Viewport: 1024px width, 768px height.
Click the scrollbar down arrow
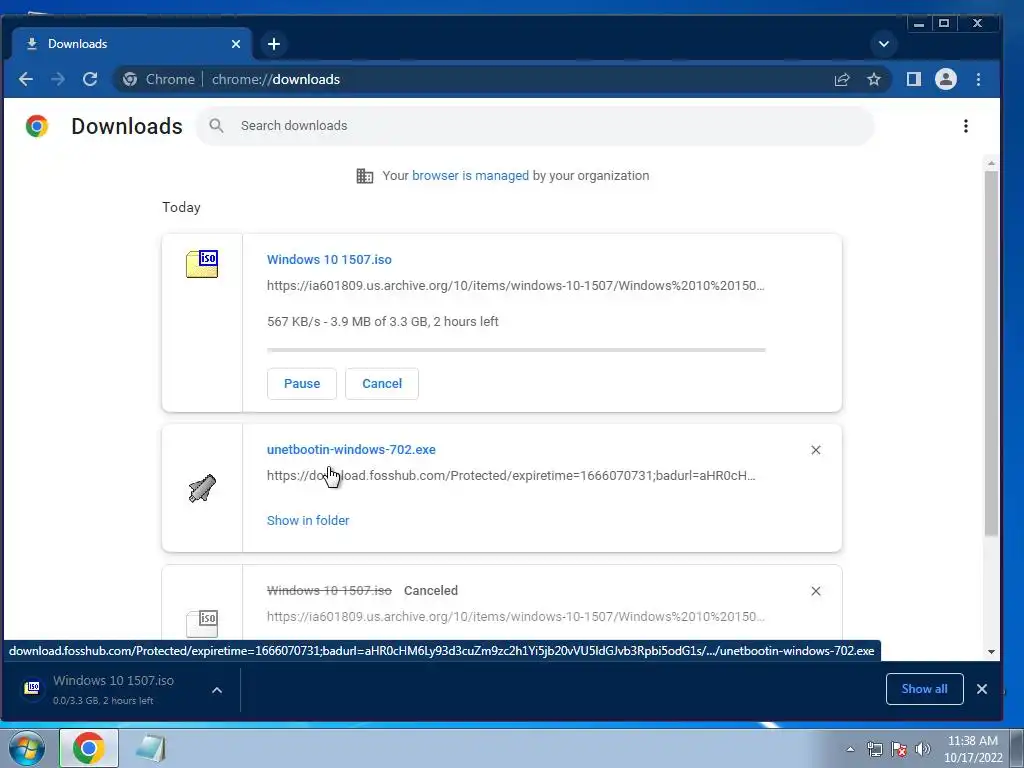pos(991,652)
